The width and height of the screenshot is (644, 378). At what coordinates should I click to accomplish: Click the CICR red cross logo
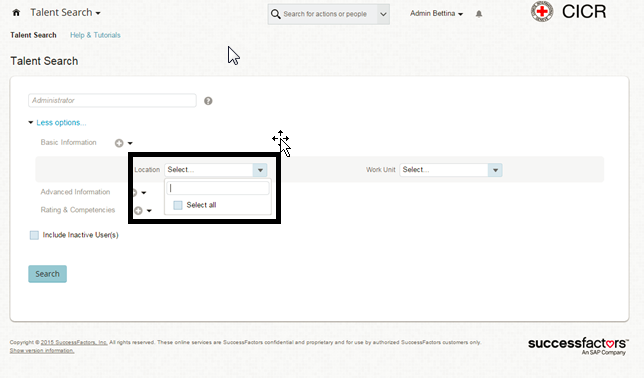point(542,12)
